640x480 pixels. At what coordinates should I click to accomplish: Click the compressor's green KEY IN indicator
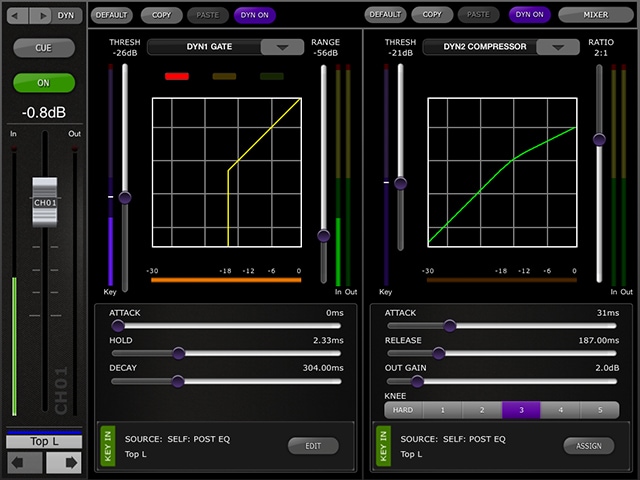click(x=383, y=445)
